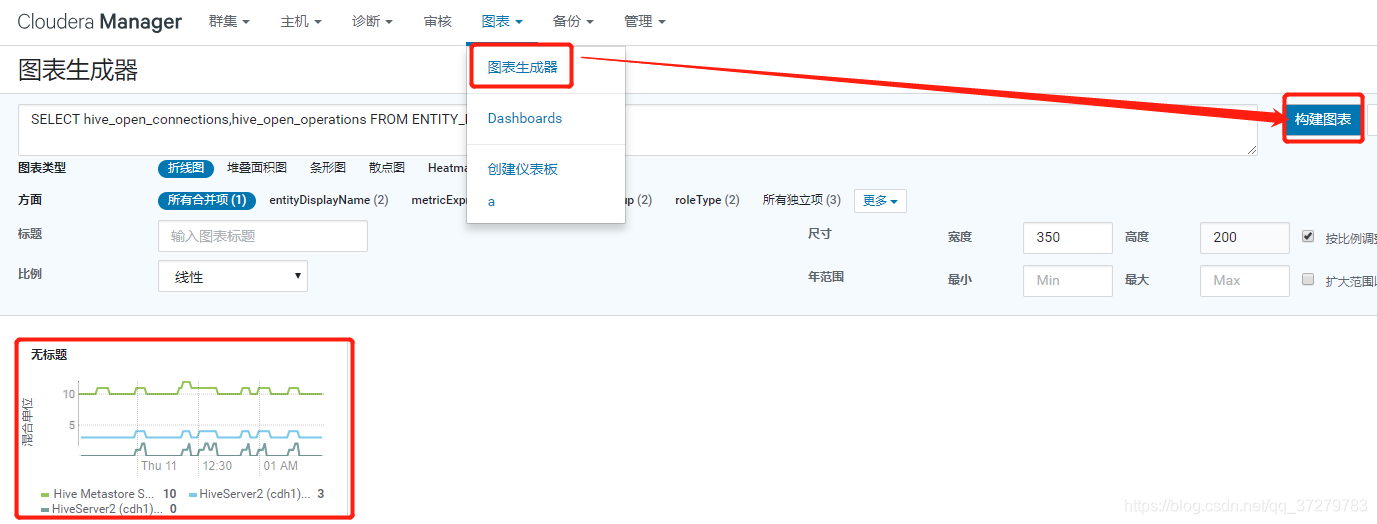Click the 高度 field showing 200
Viewport: 1377px width, 524px height.
[x=1245, y=237]
